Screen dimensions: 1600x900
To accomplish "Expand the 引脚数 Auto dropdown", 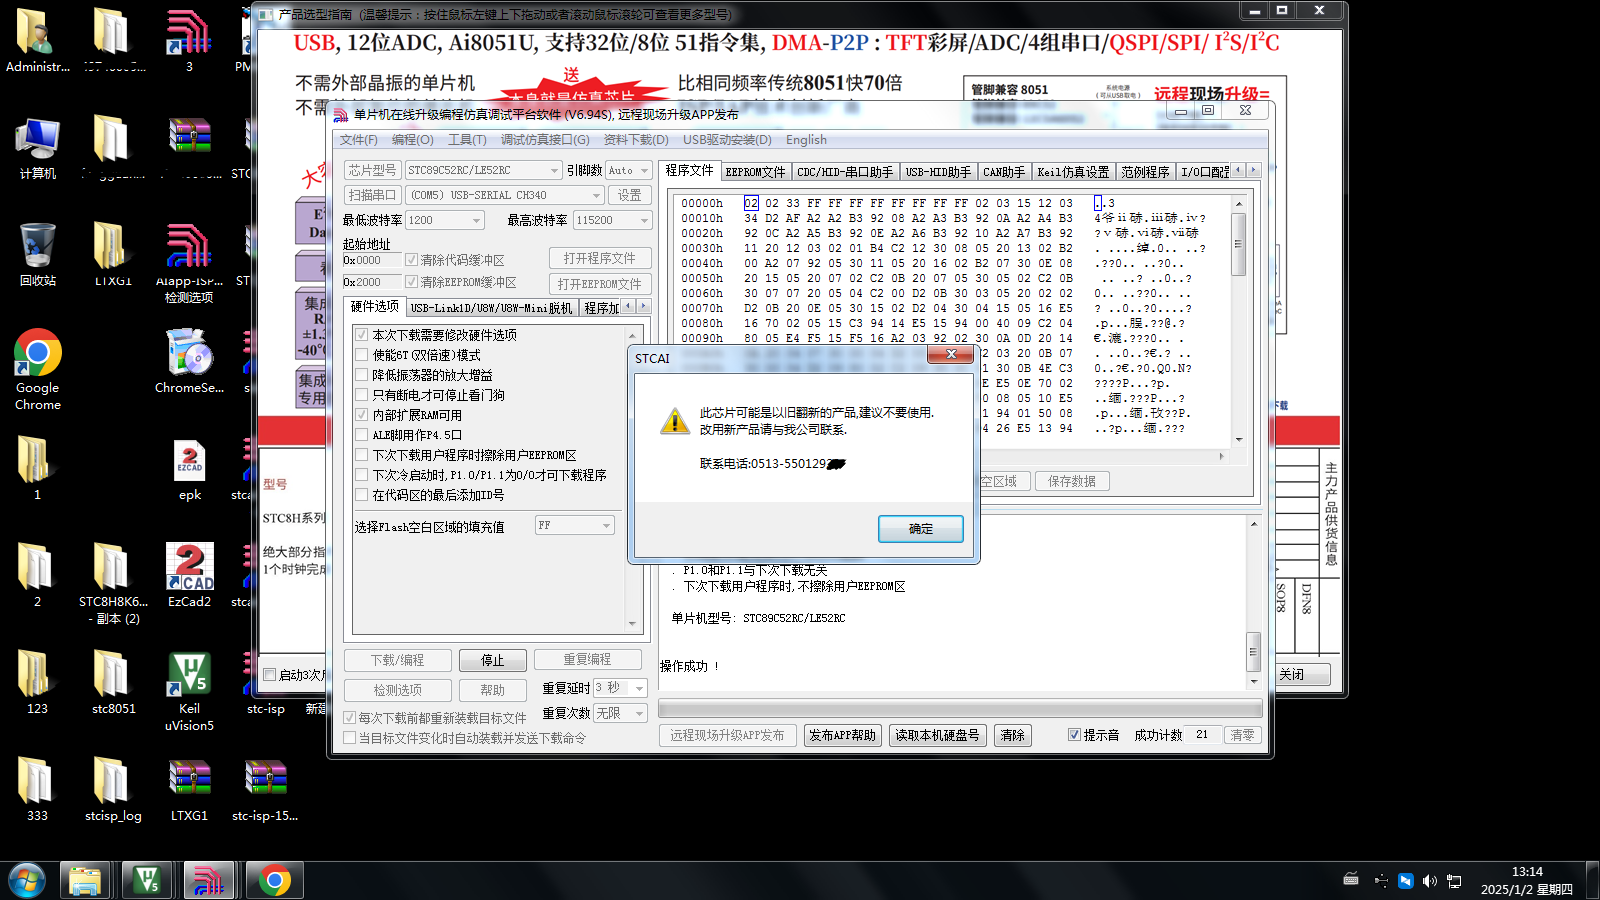I will 644,170.
